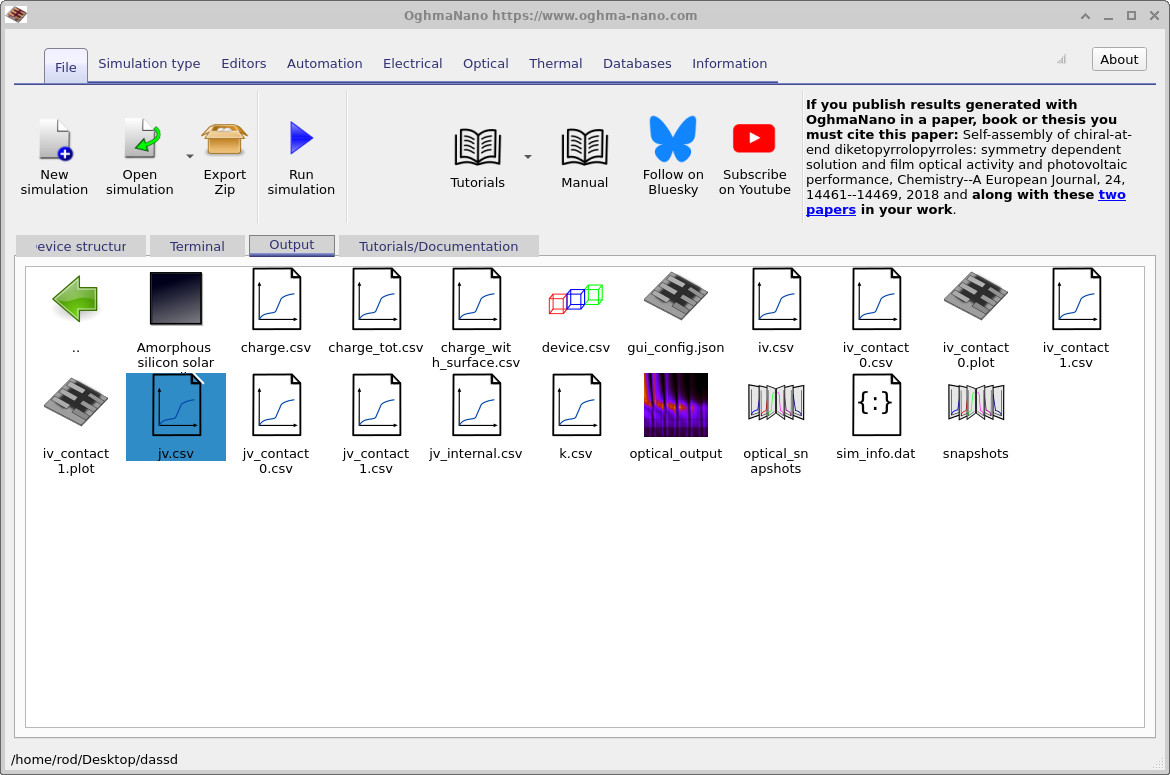The height and width of the screenshot is (775, 1170).
Task: Select the device.csv file
Action: 575,298
